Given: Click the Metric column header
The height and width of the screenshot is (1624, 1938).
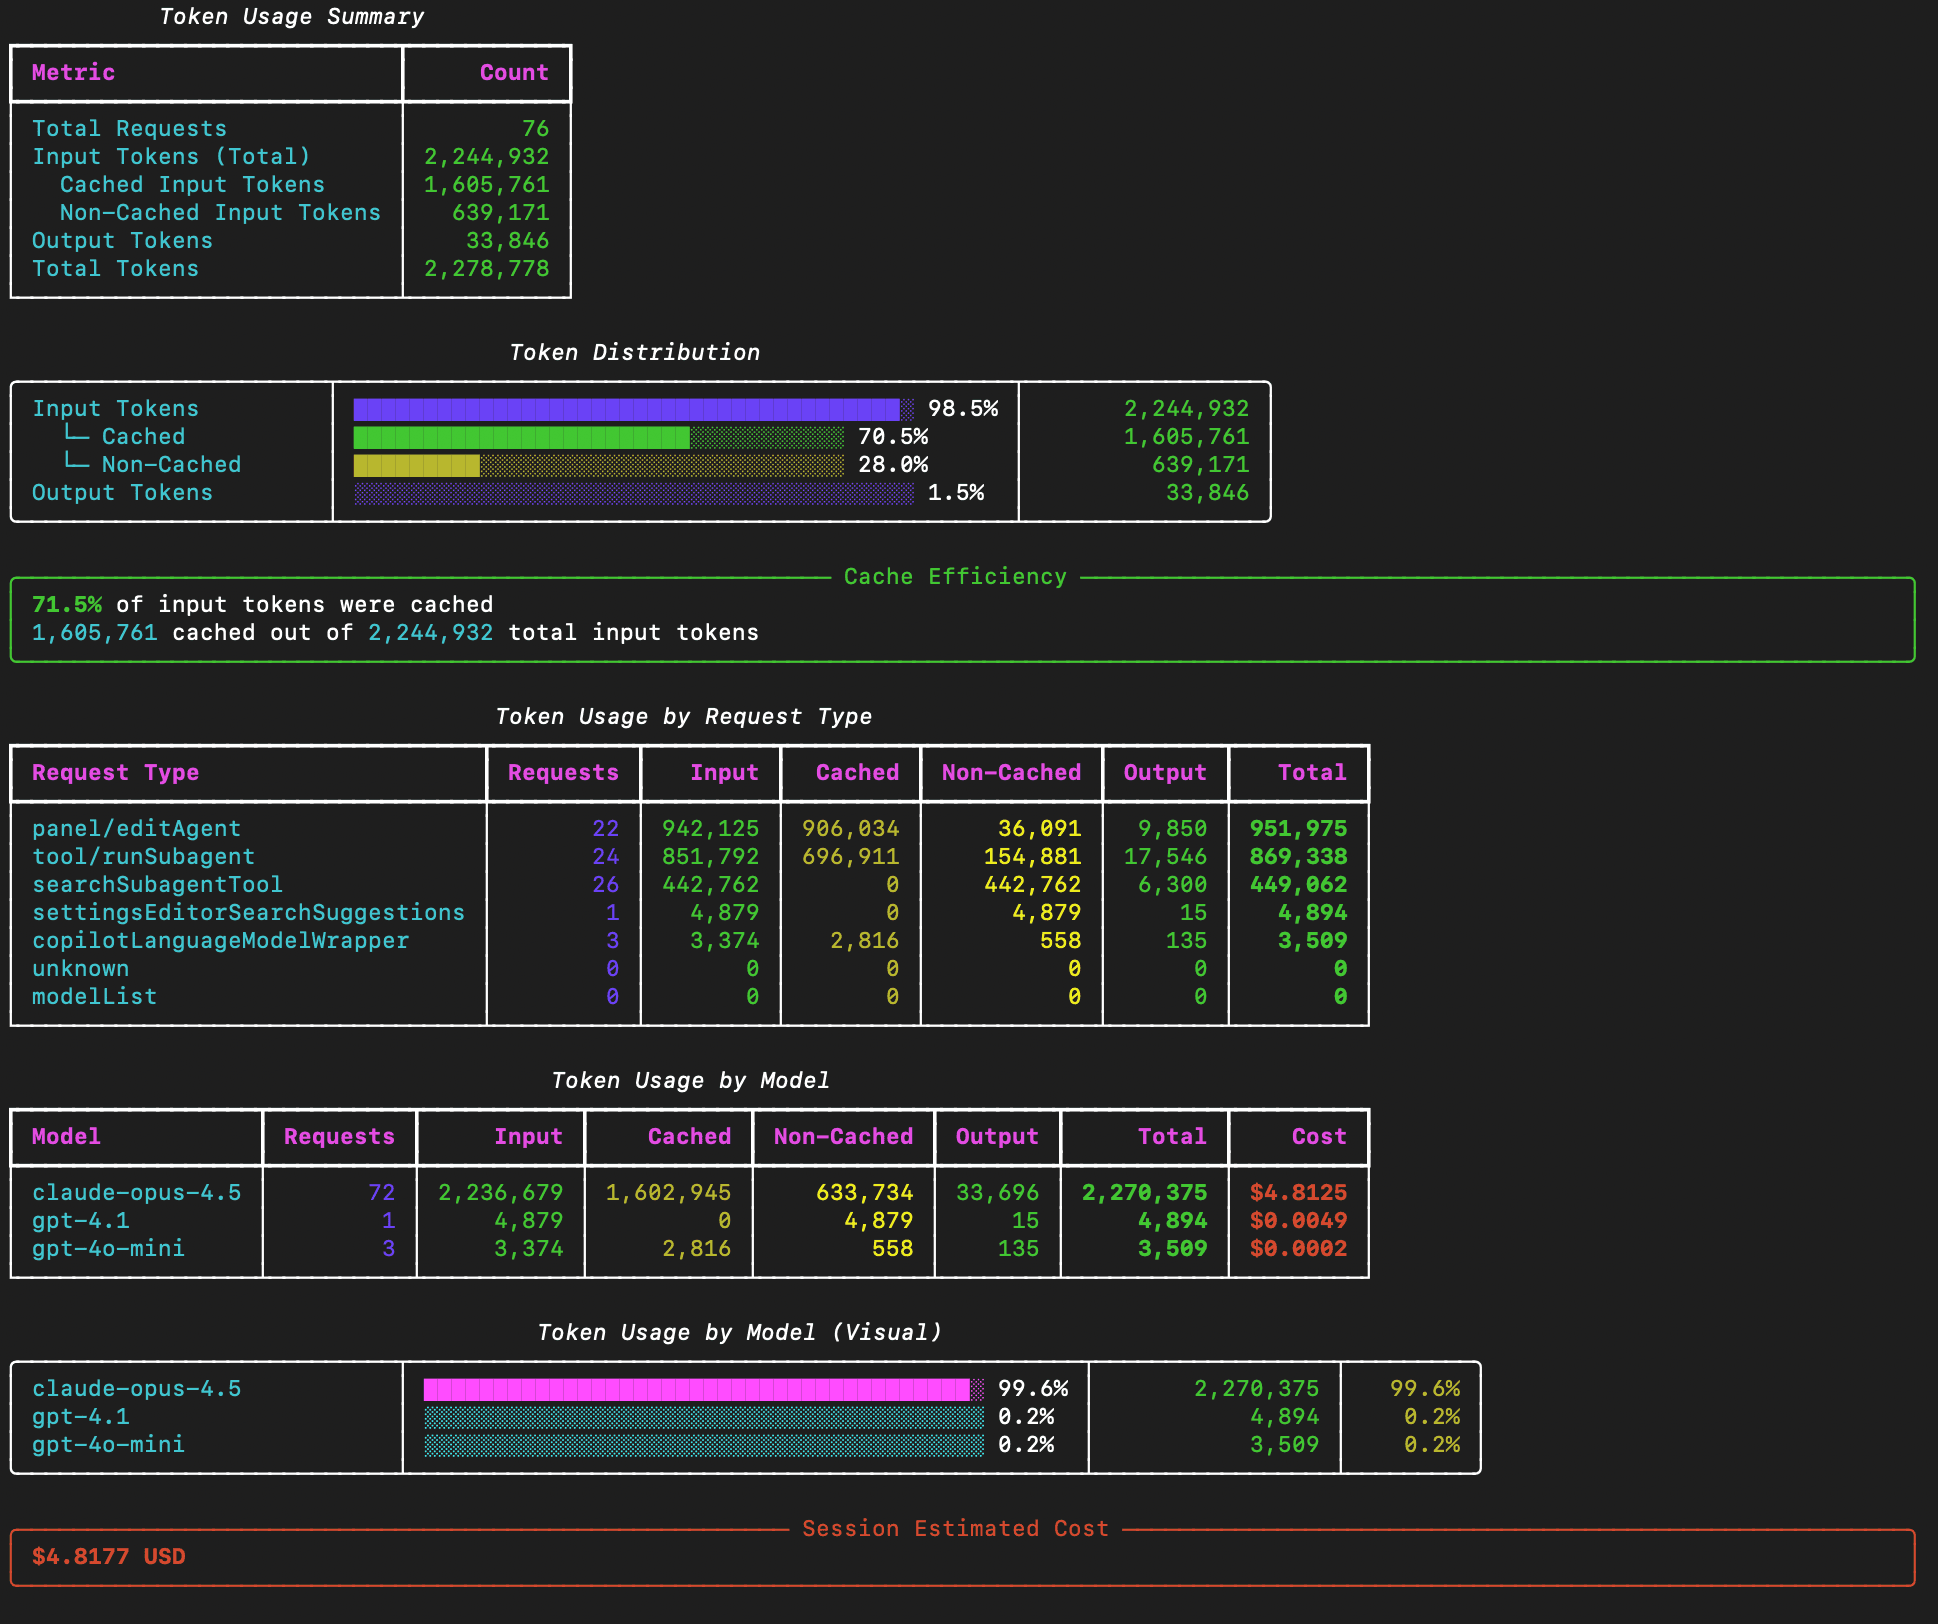Looking at the screenshot, I should (73, 73).
